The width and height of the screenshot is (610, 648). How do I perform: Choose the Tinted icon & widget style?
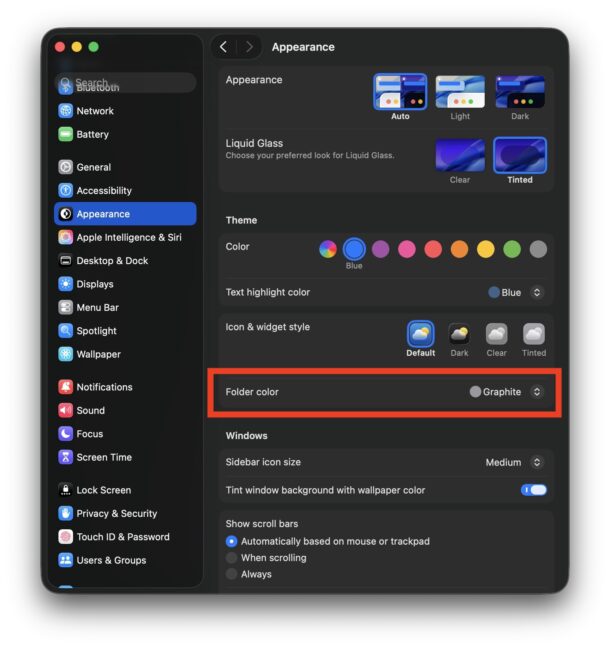[534, 335]
